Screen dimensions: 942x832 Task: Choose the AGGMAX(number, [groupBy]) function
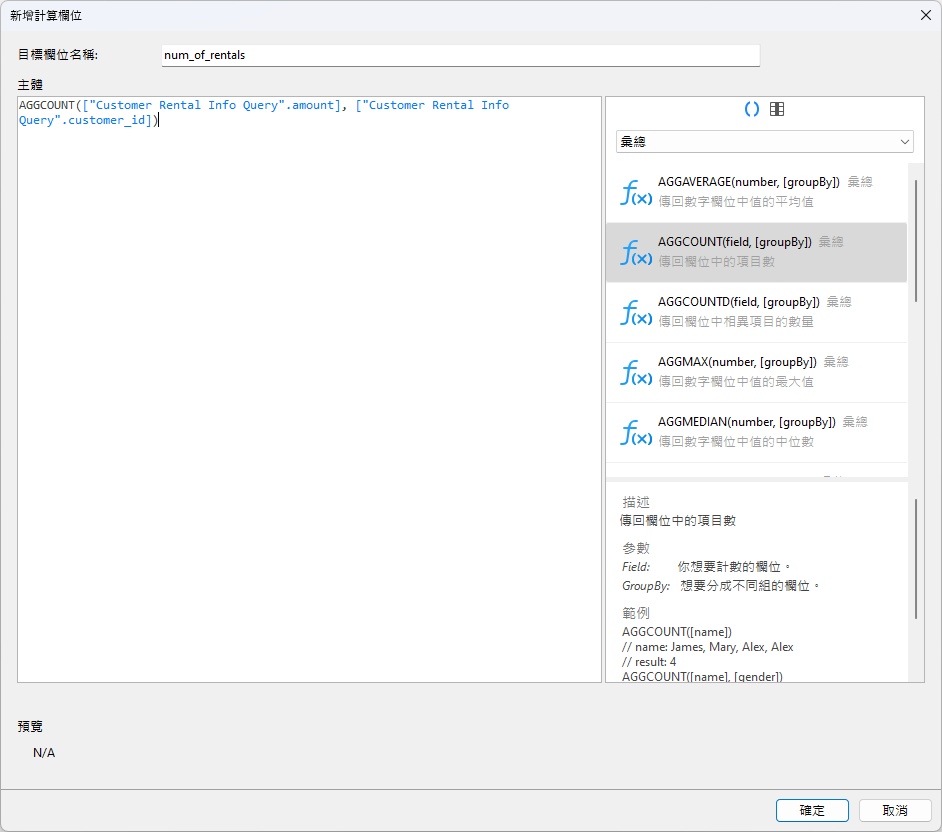736,362
